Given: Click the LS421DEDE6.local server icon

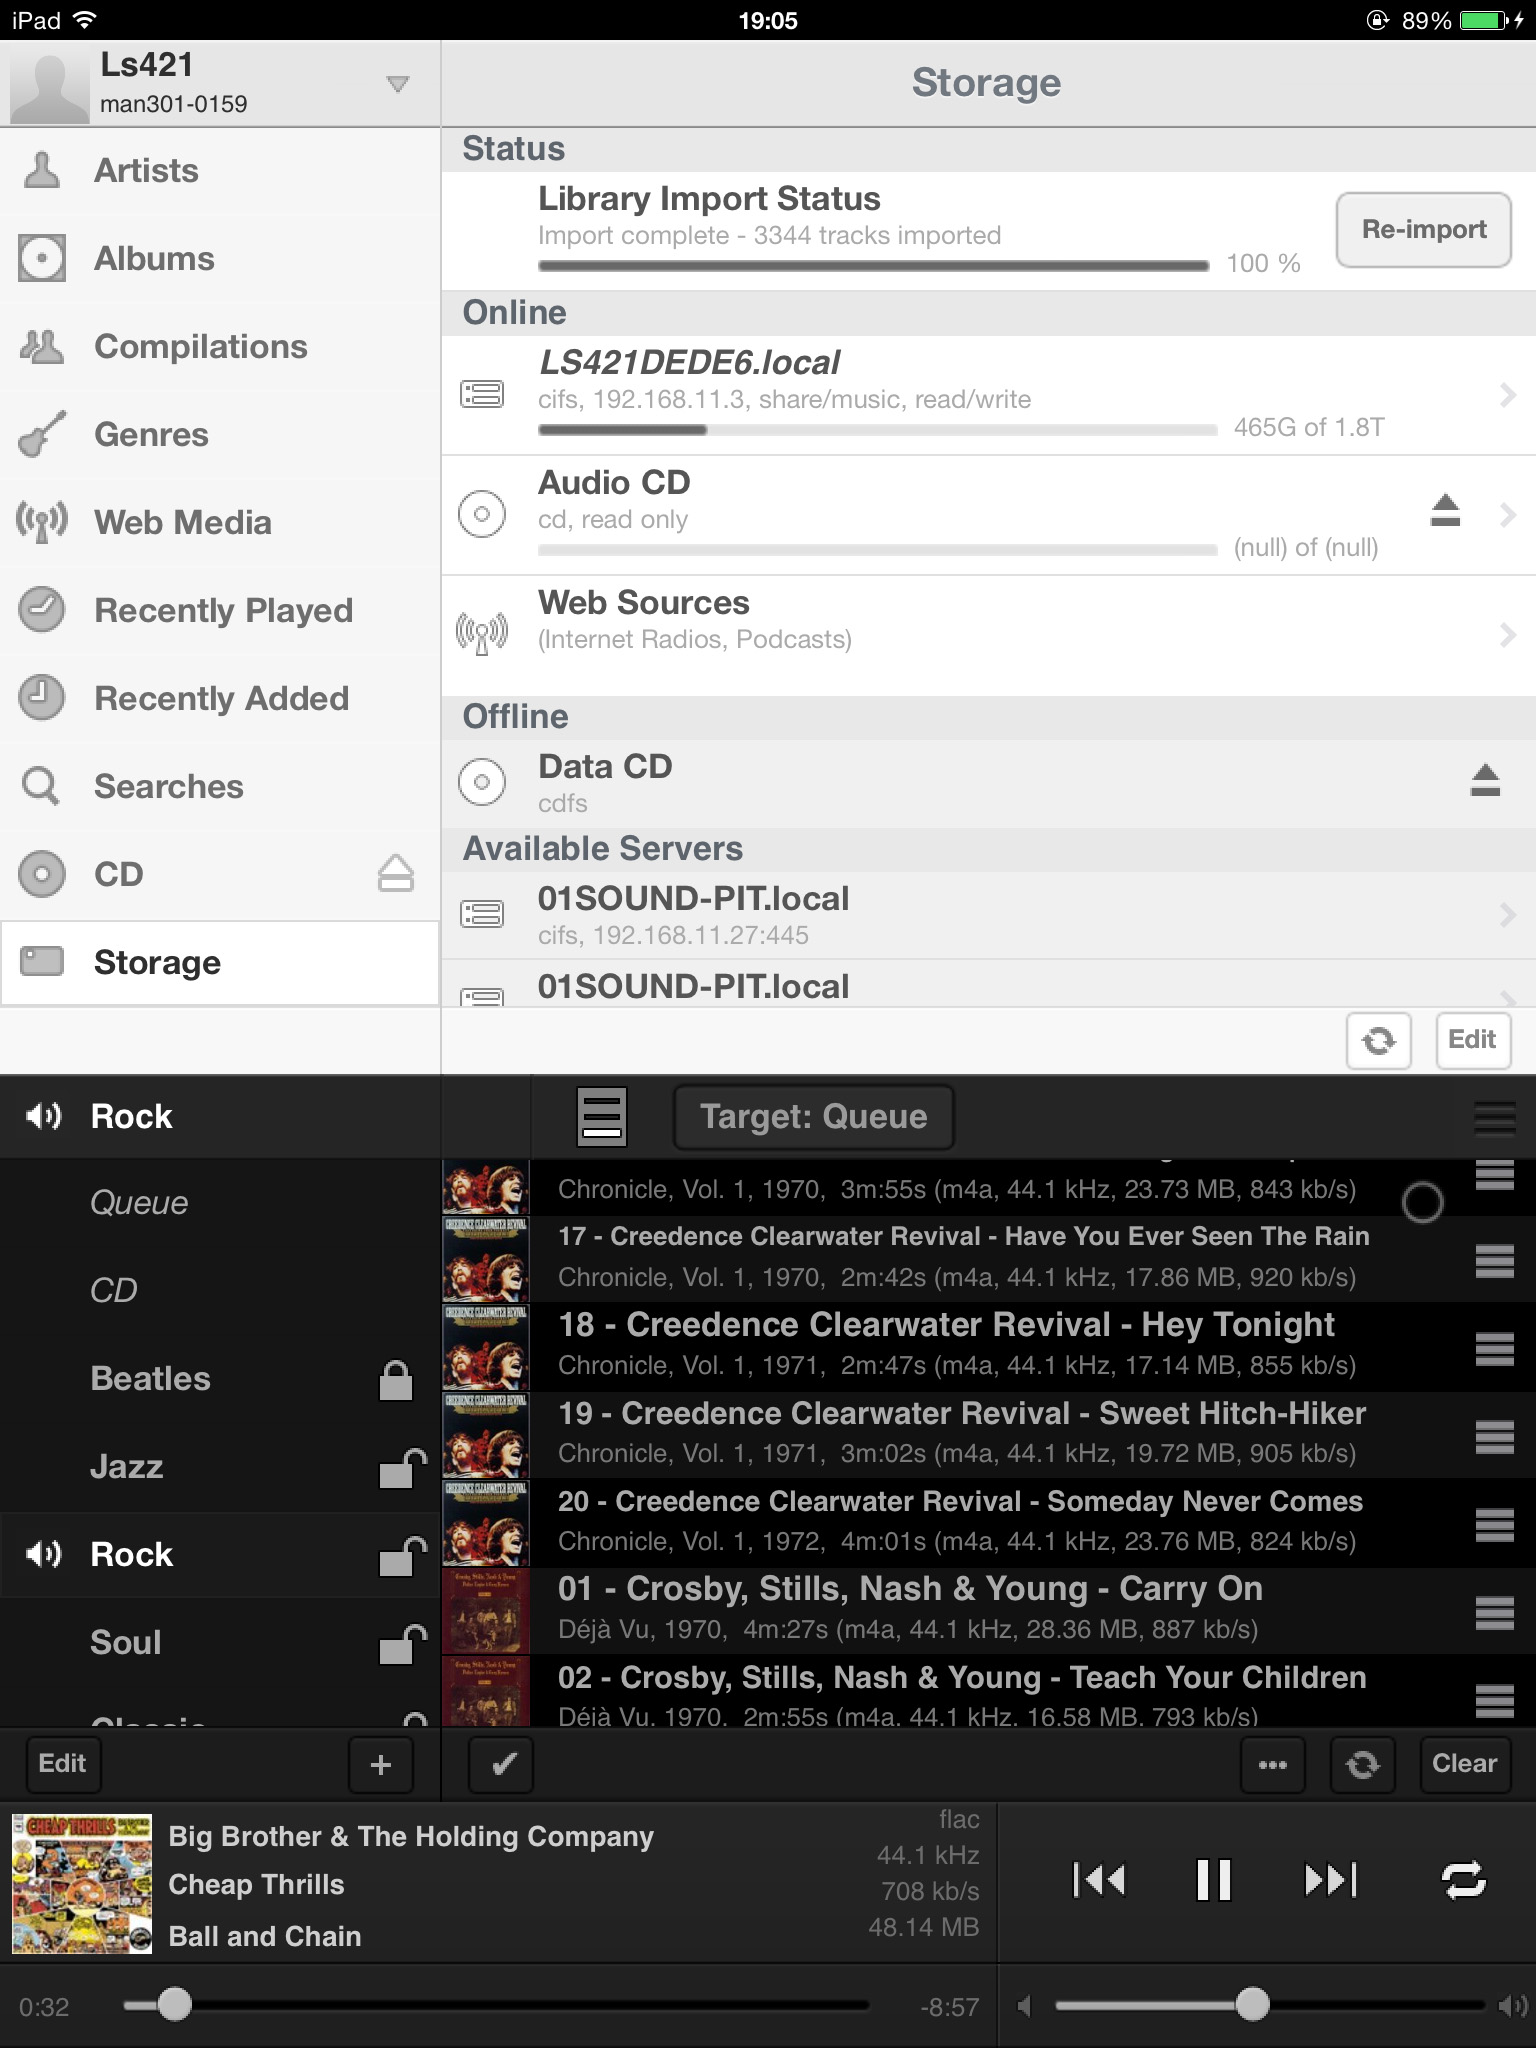Looking at the screenshot, I should pos(481,394).
